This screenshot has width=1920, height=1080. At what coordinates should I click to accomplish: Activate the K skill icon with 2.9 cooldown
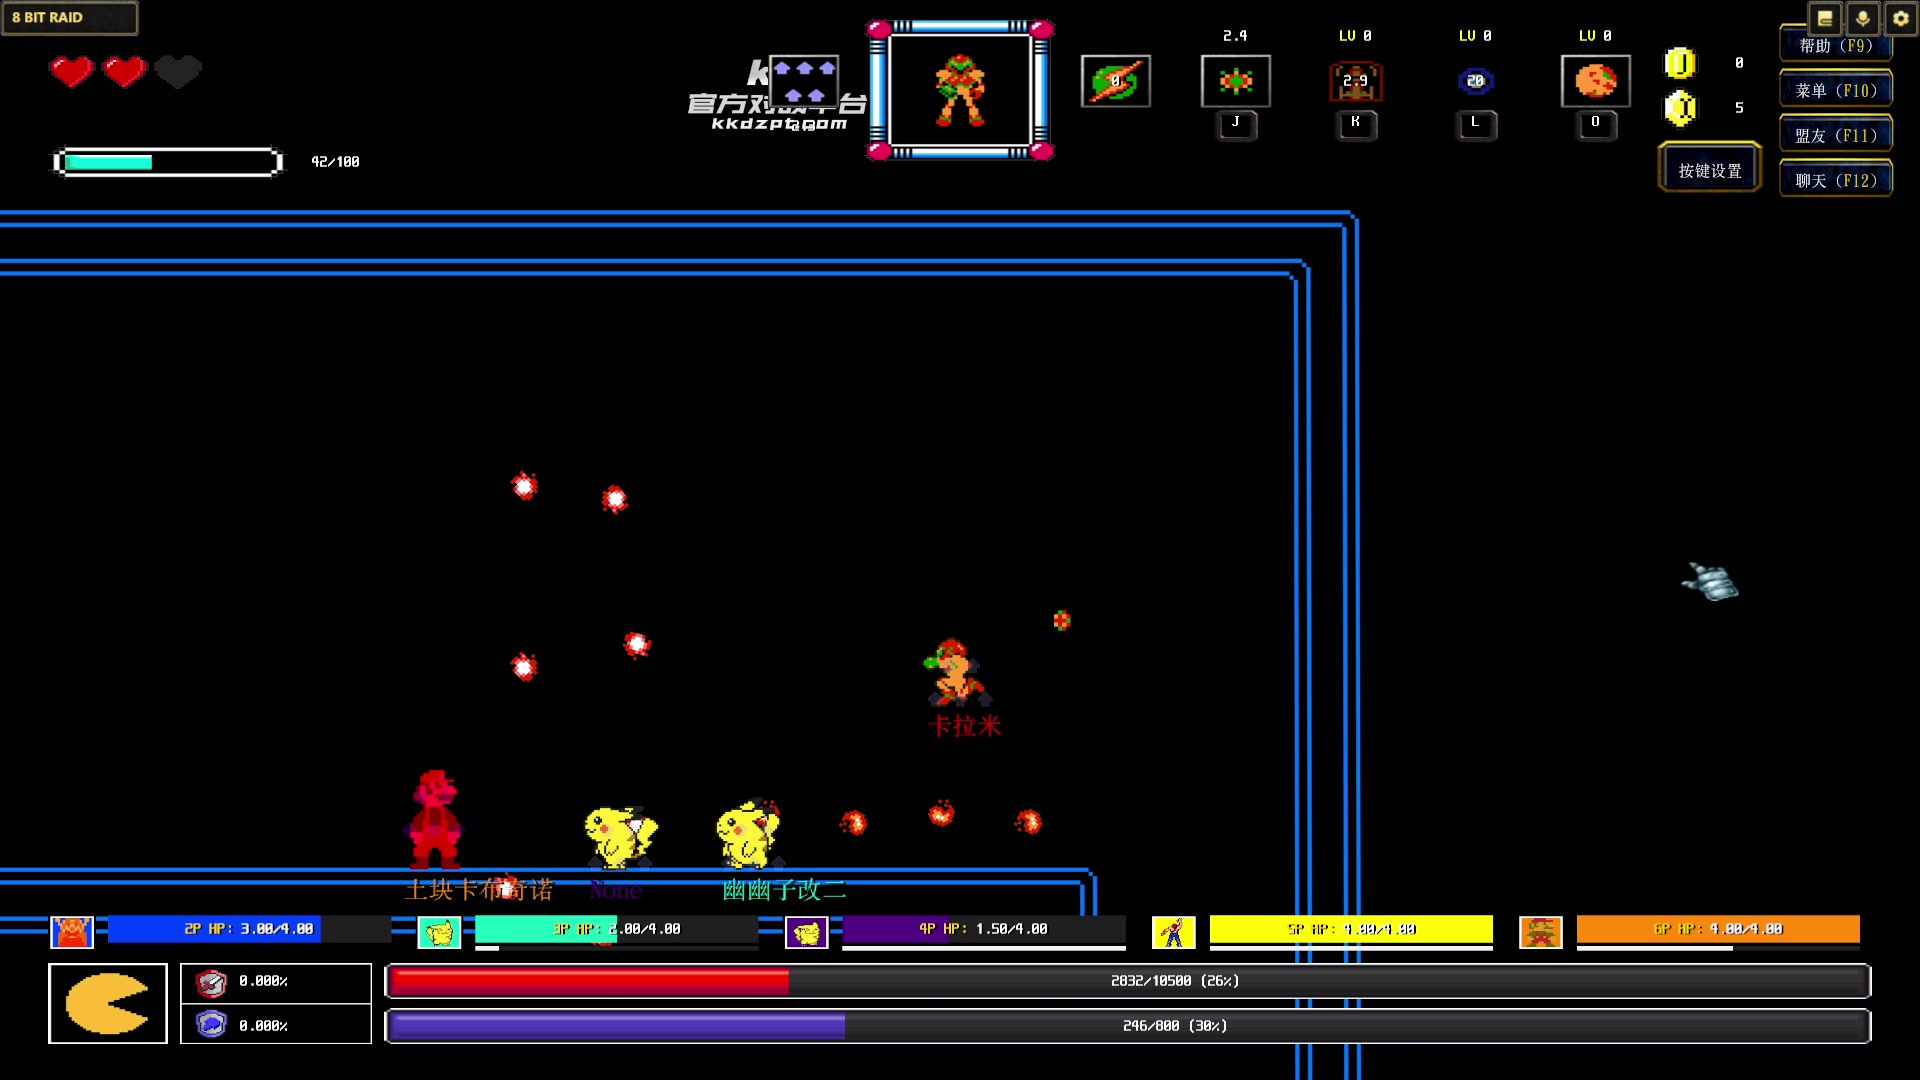click(1356, 81)
